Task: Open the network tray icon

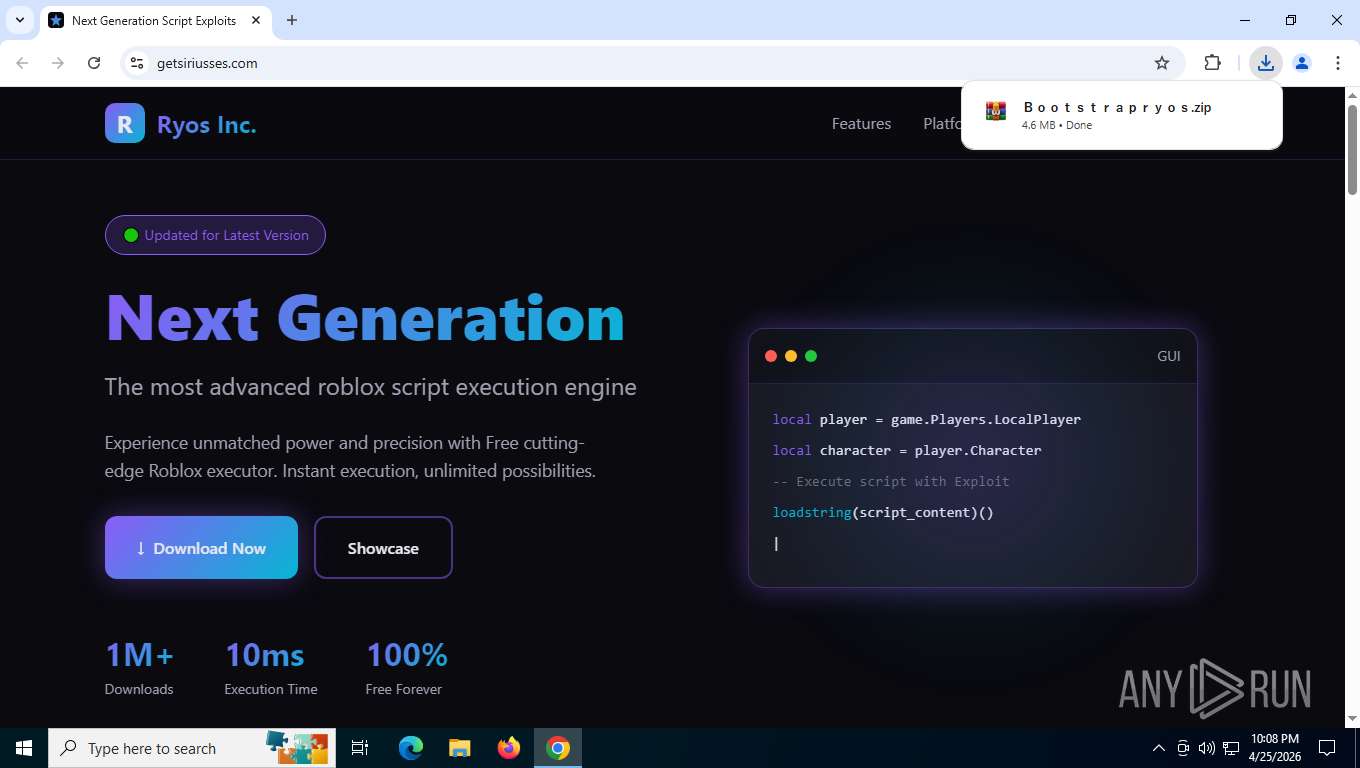Action: 1232,748
